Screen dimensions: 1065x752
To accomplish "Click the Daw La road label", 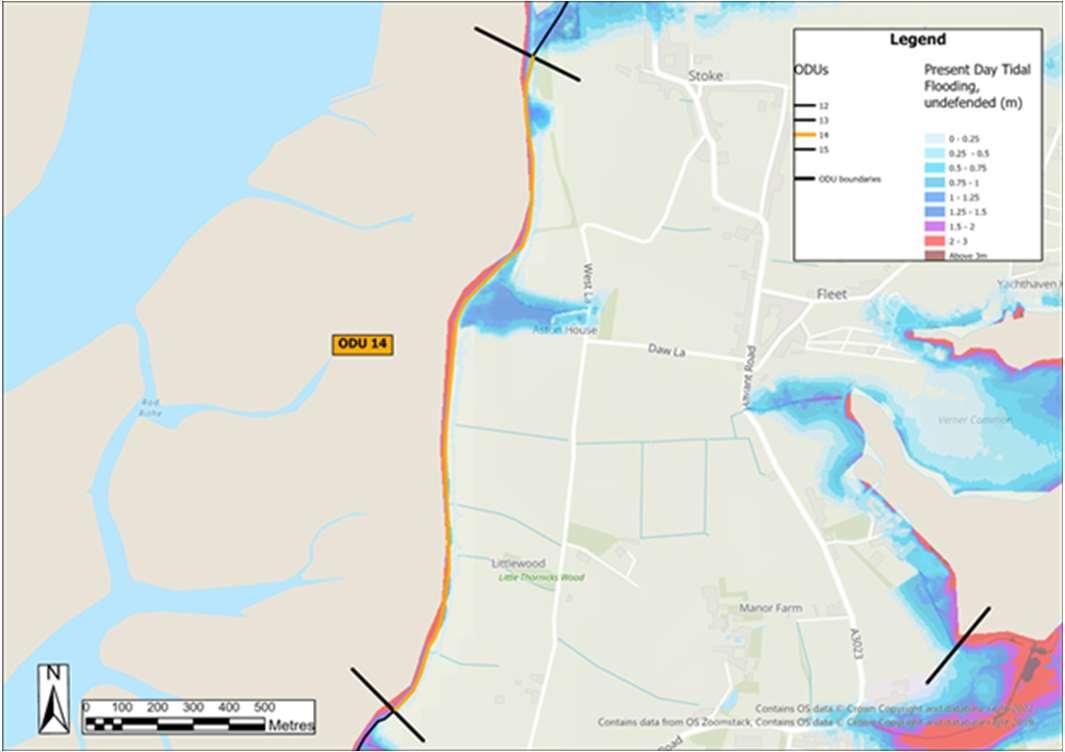I will 666,351.
